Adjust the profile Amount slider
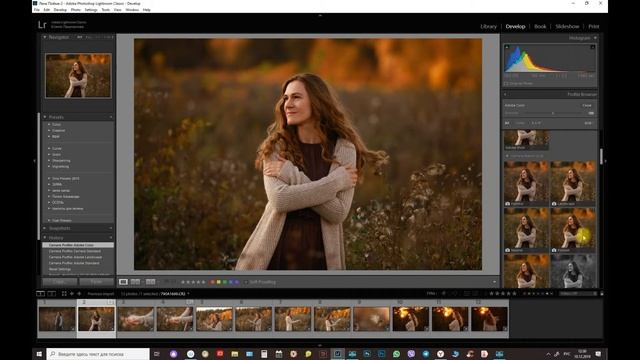The image size is (640, 360). [553, 113]
